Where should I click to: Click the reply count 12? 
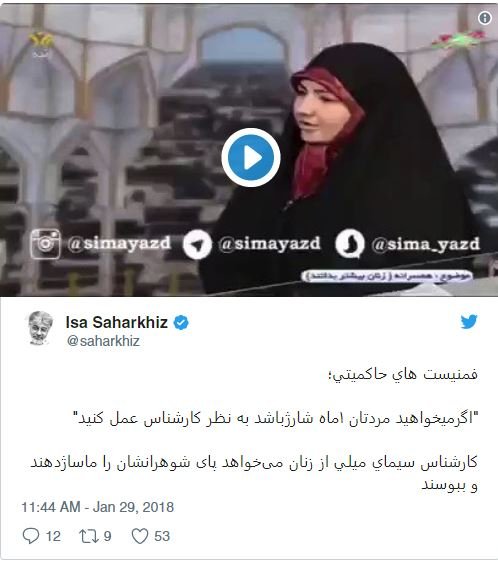coord(53,536)
